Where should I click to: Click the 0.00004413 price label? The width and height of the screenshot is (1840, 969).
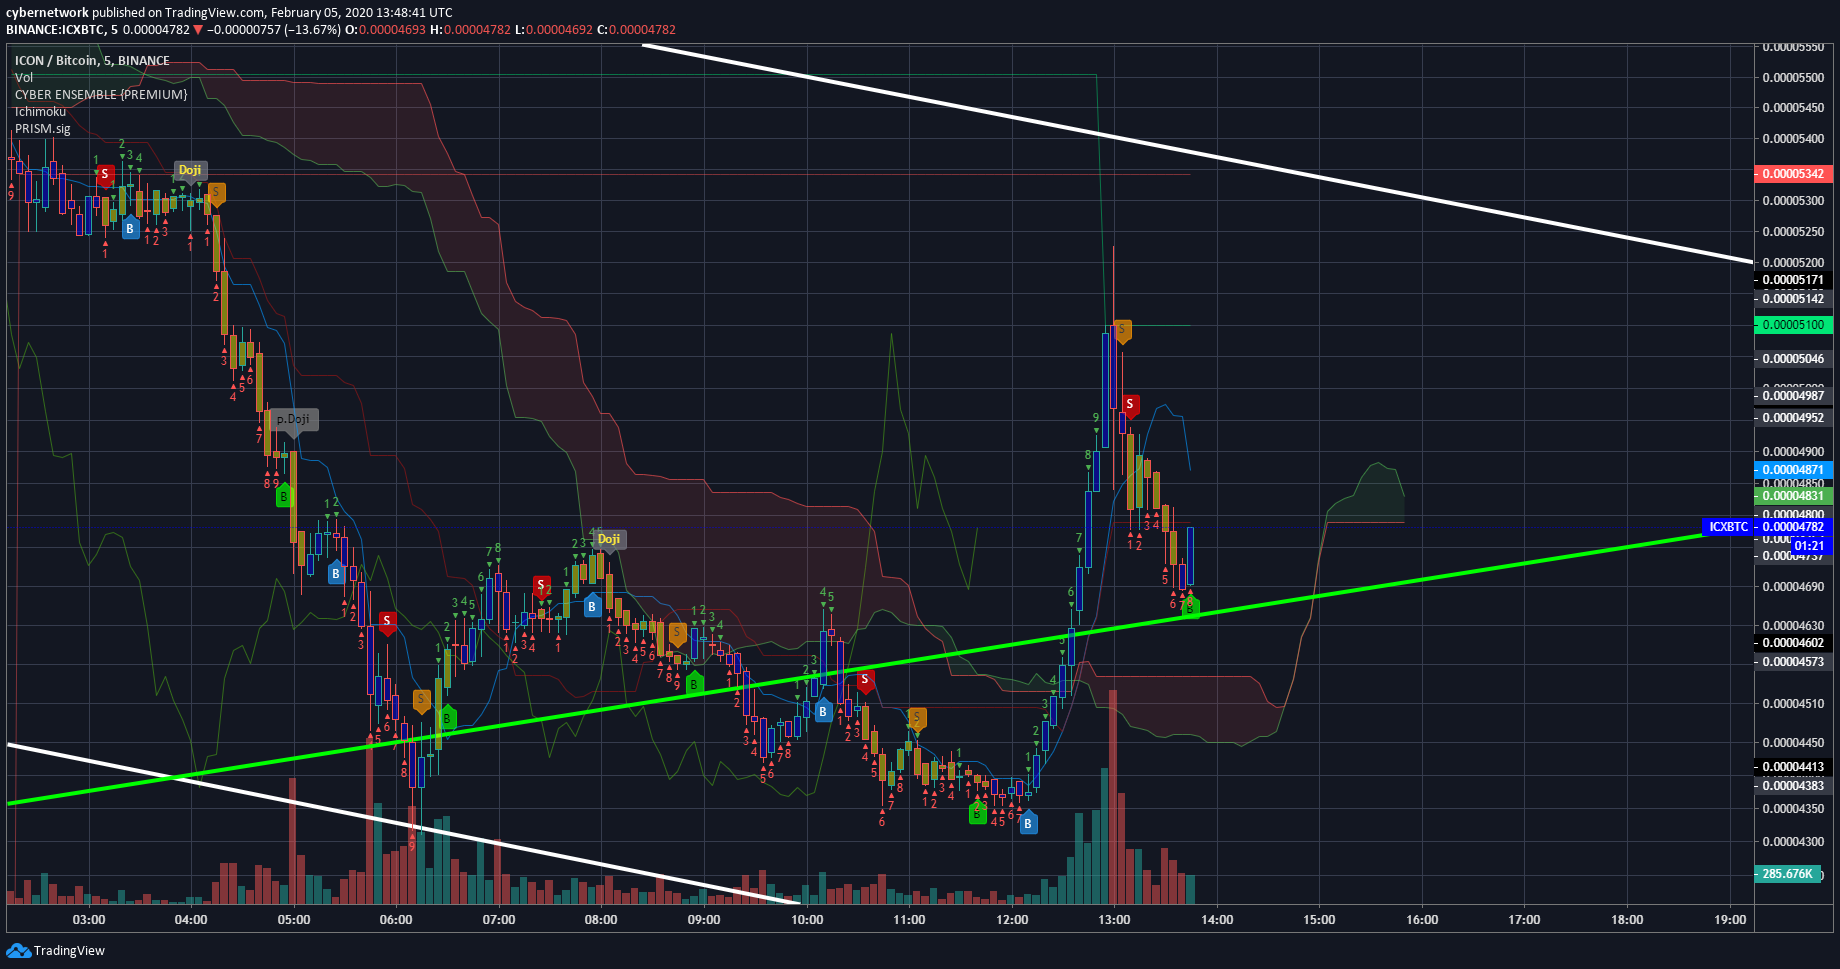pos(1794,767)
